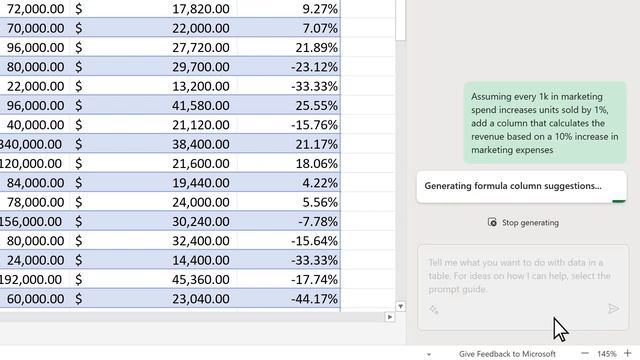Select cell 70,000.00

click(35, 28)
